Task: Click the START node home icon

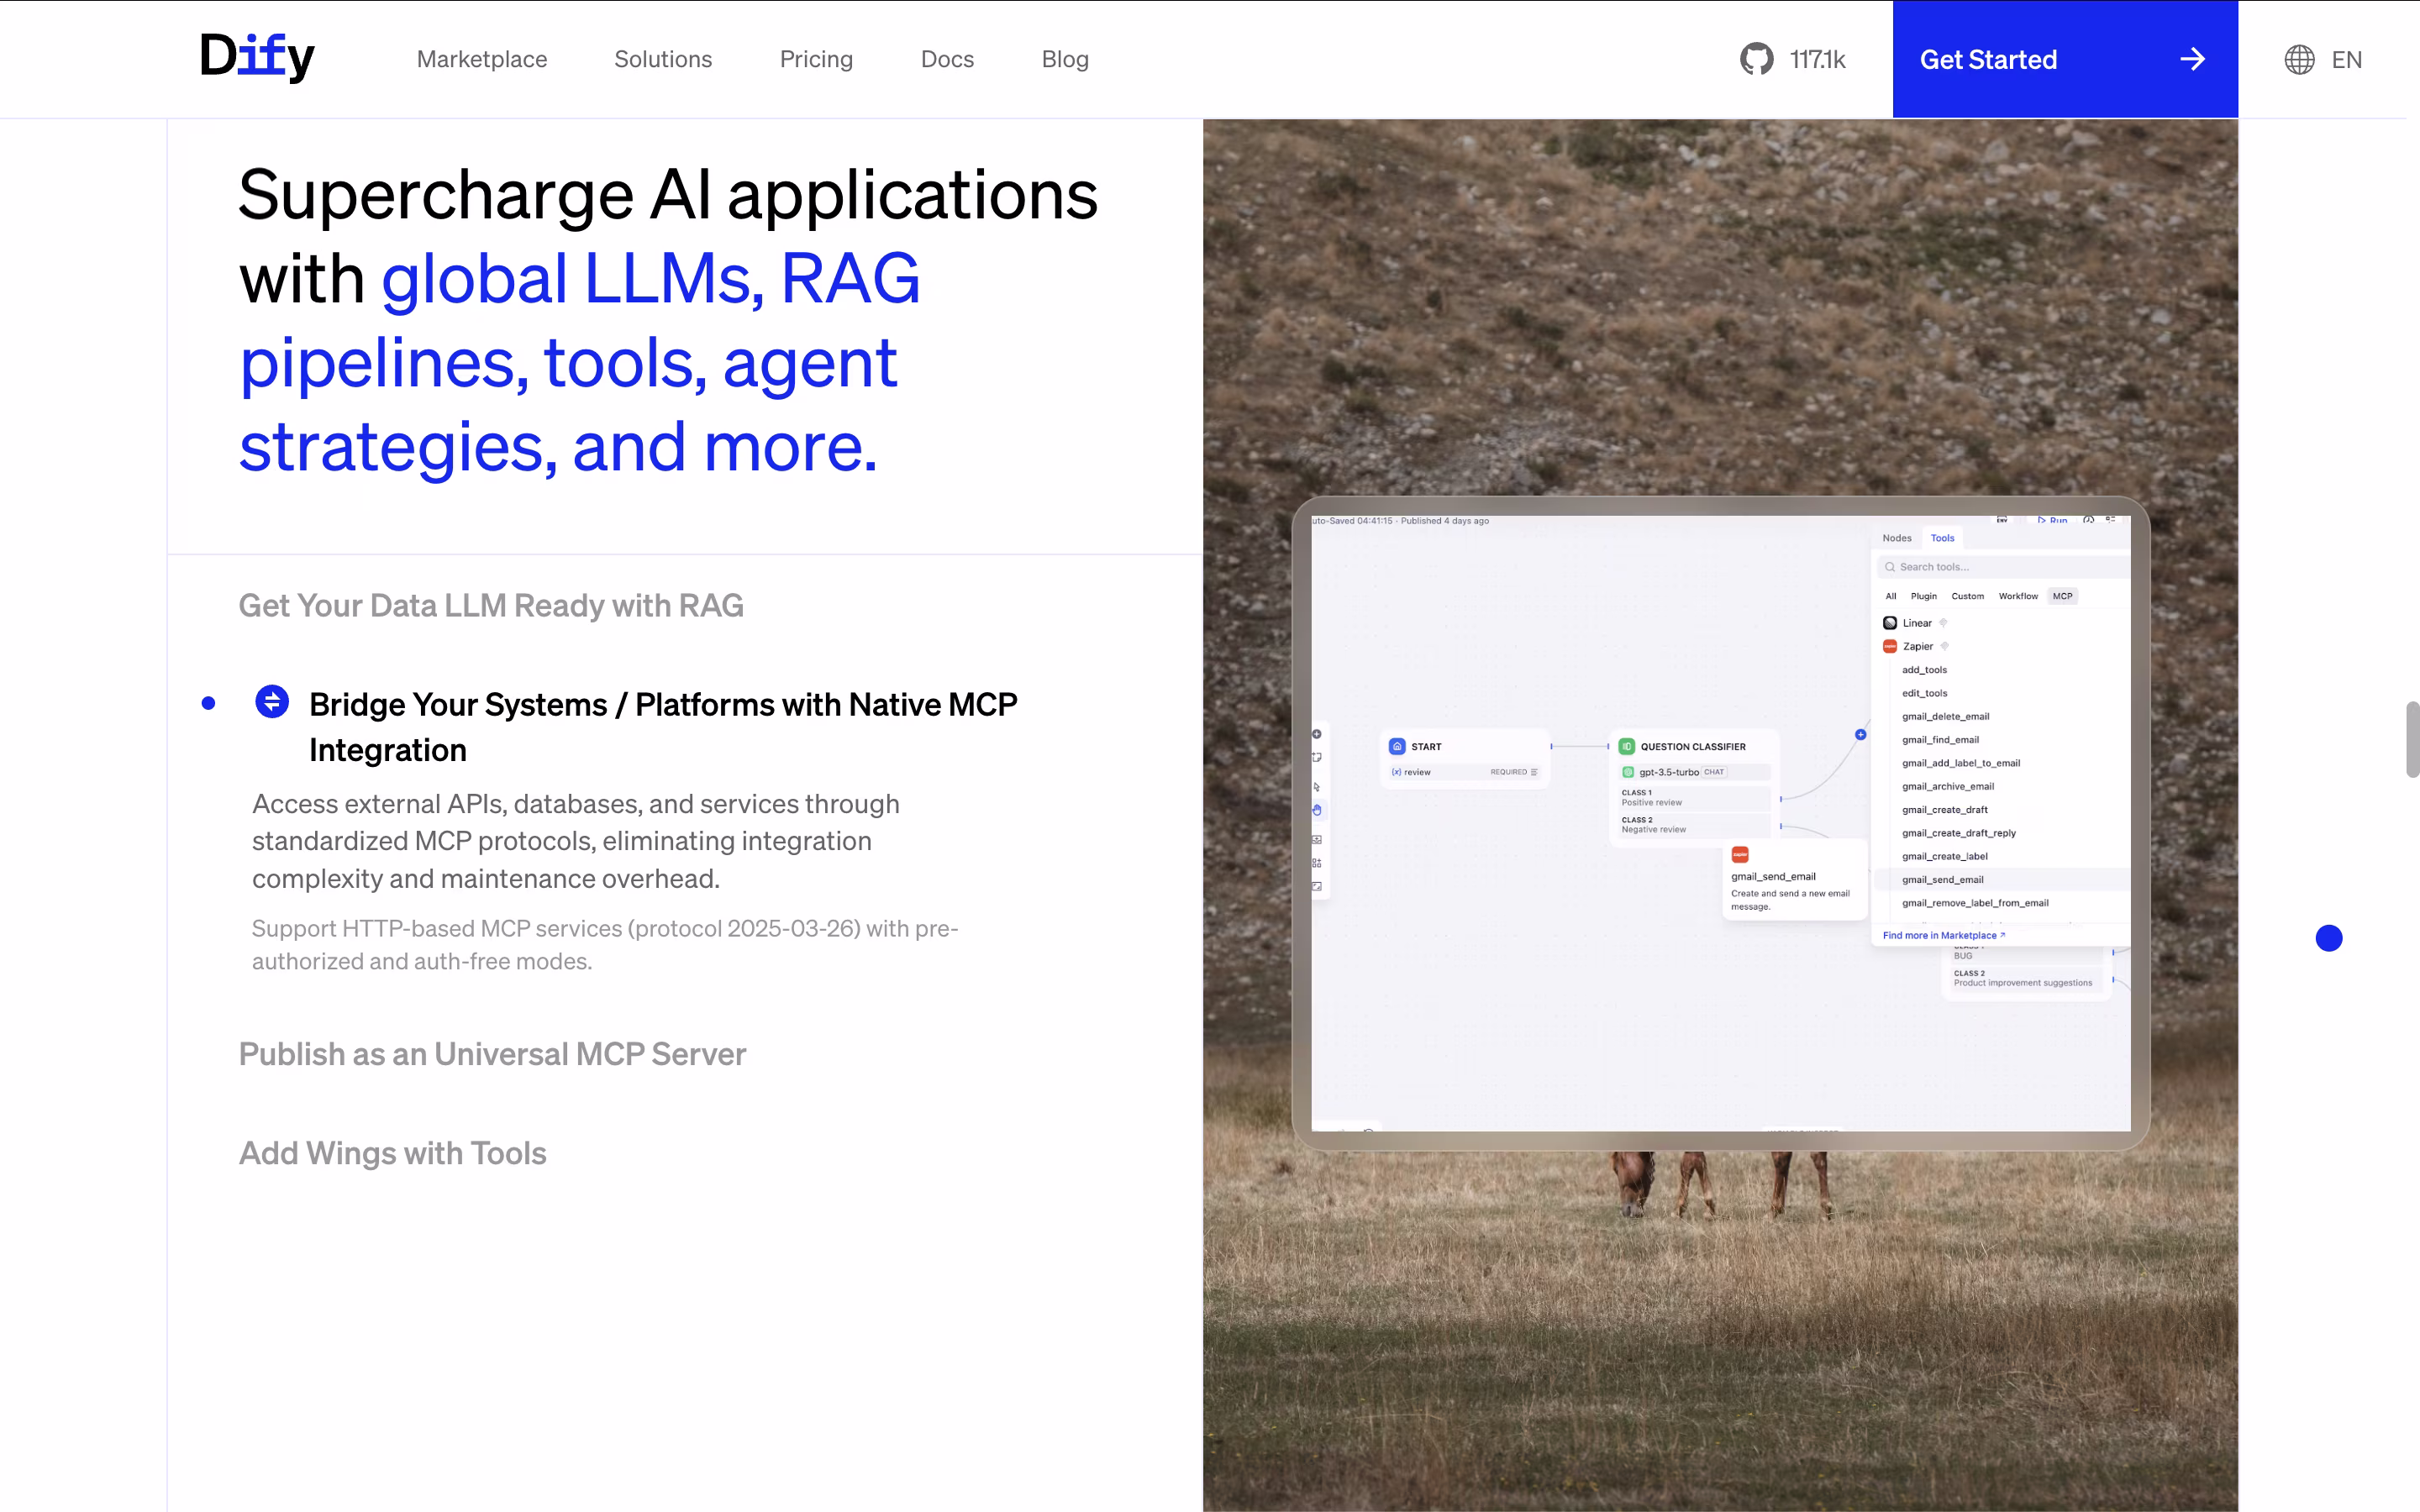Action: click(x=1397, y=746)
